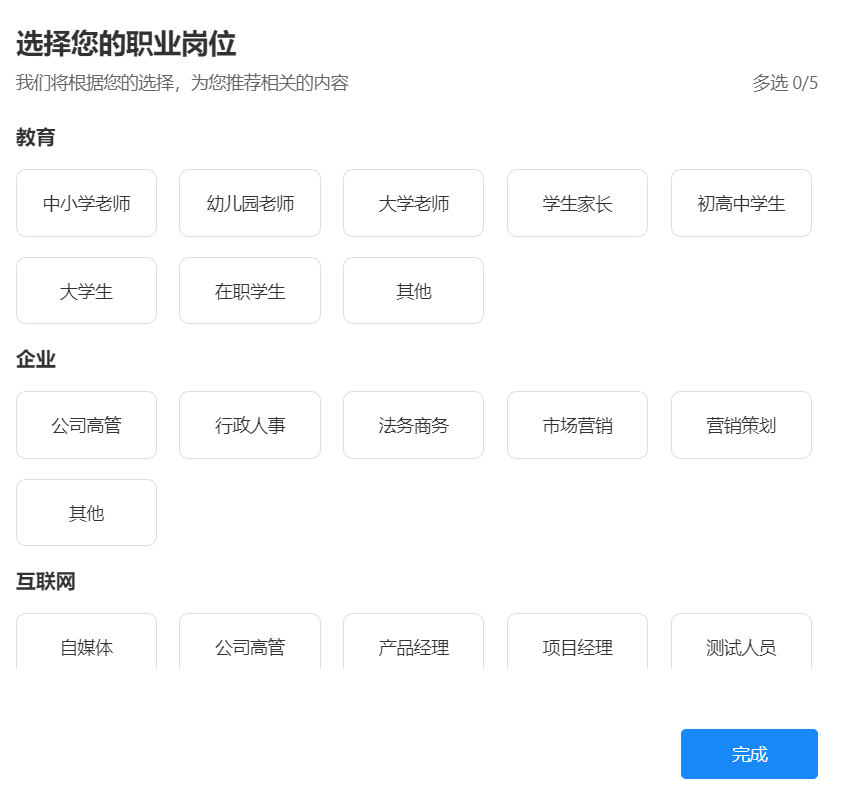
Task: Select 中小学老师 in the 教育 section
Action: (x=86, y=203)
